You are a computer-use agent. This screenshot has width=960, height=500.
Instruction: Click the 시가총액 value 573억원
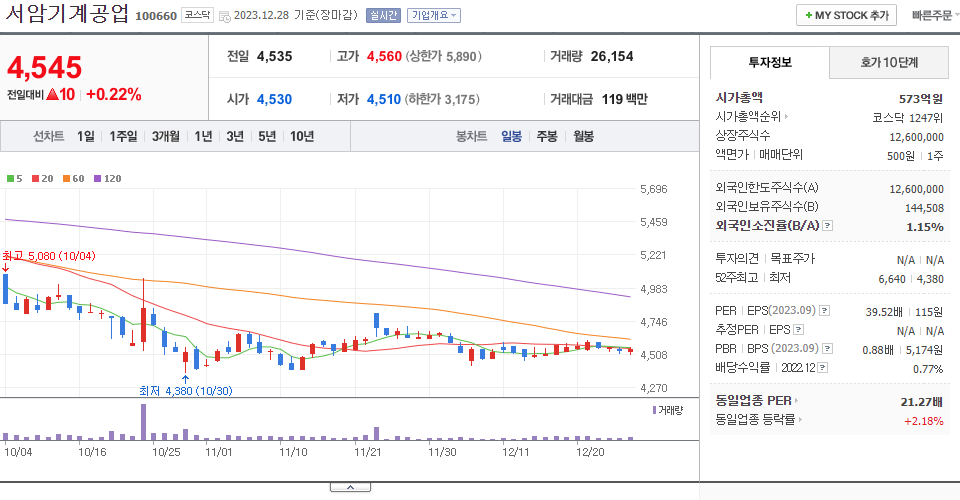click(x=921, y=99)
